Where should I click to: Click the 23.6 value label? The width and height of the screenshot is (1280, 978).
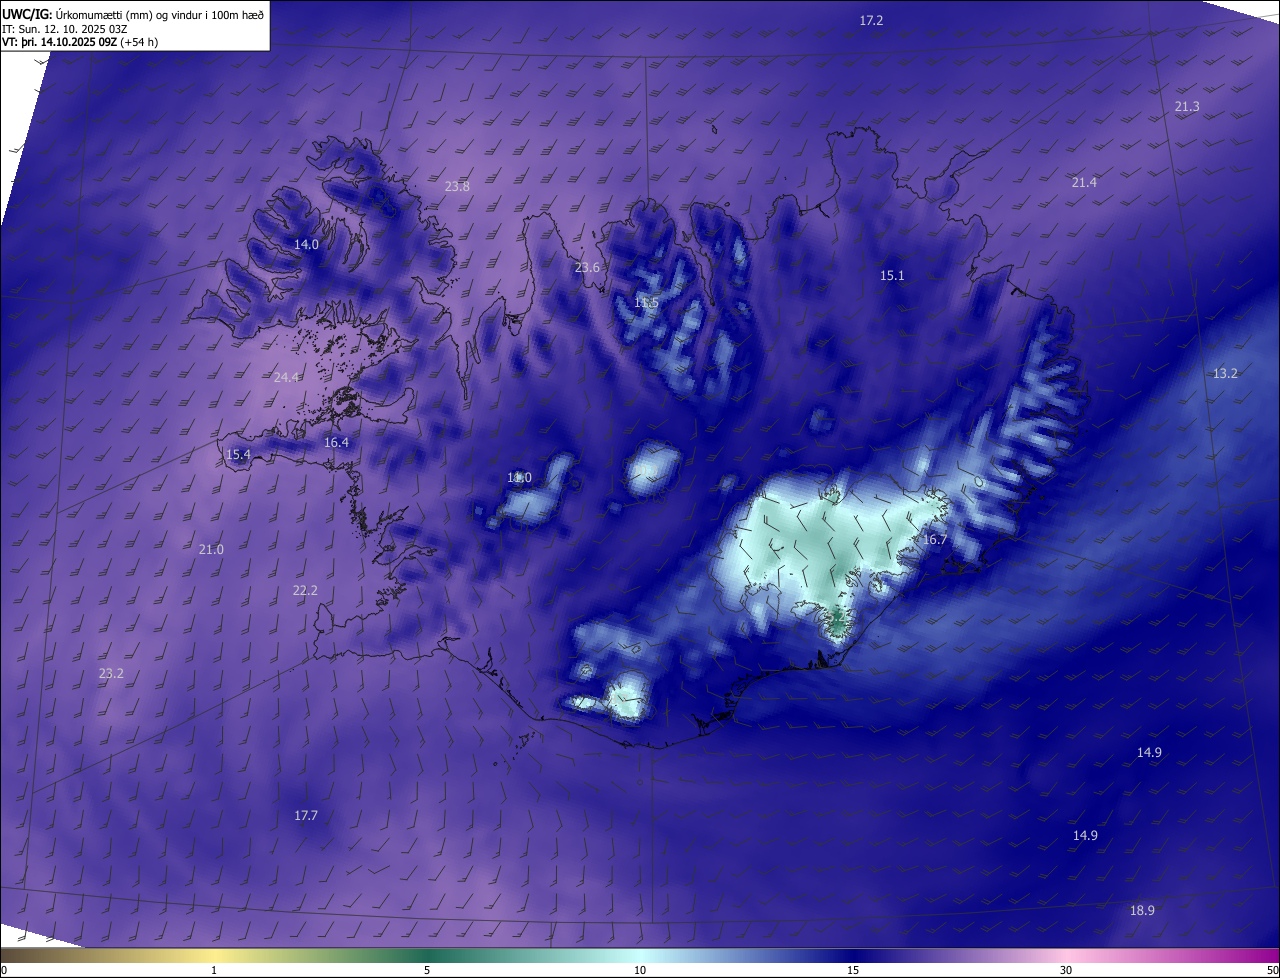tap(587, 267)
